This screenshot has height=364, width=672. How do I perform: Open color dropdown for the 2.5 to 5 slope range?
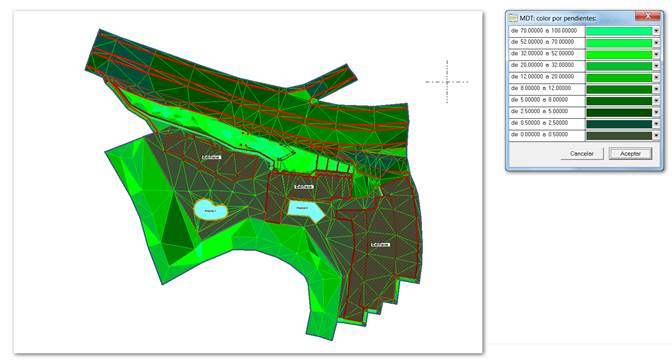click(656, 112)
